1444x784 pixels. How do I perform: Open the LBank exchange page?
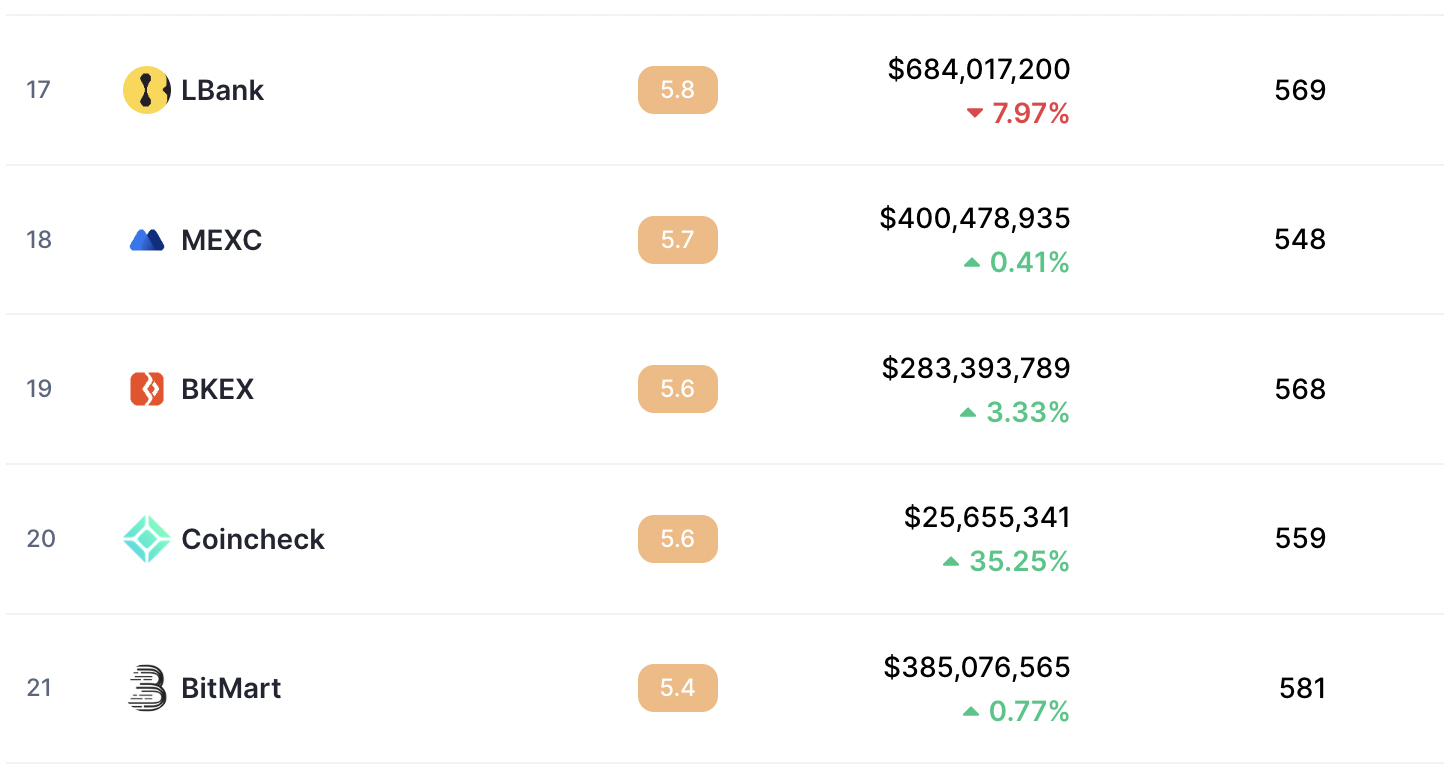(x=222, y=90)
